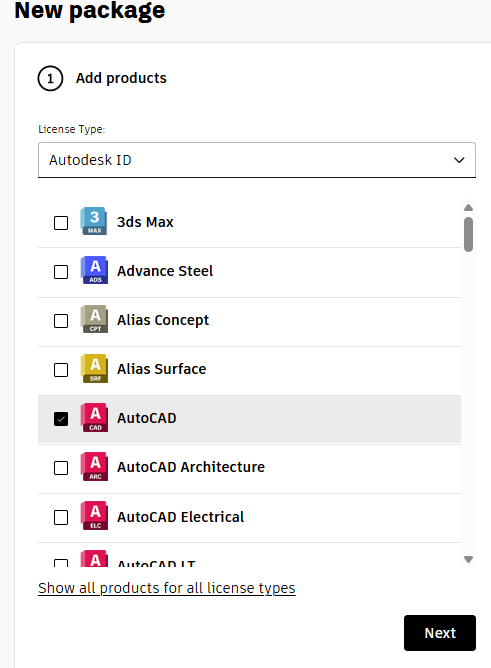Click the product list scroll up arrow

(468, 207)
